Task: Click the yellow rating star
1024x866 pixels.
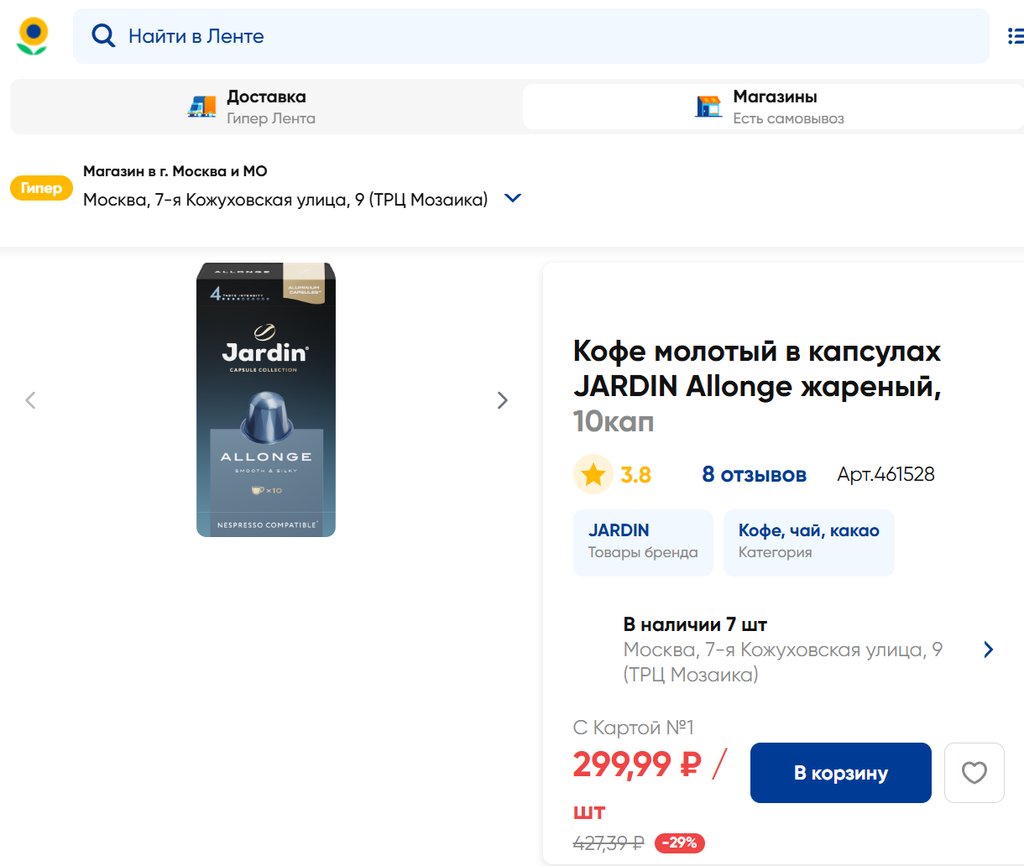Action: [593, 474]
